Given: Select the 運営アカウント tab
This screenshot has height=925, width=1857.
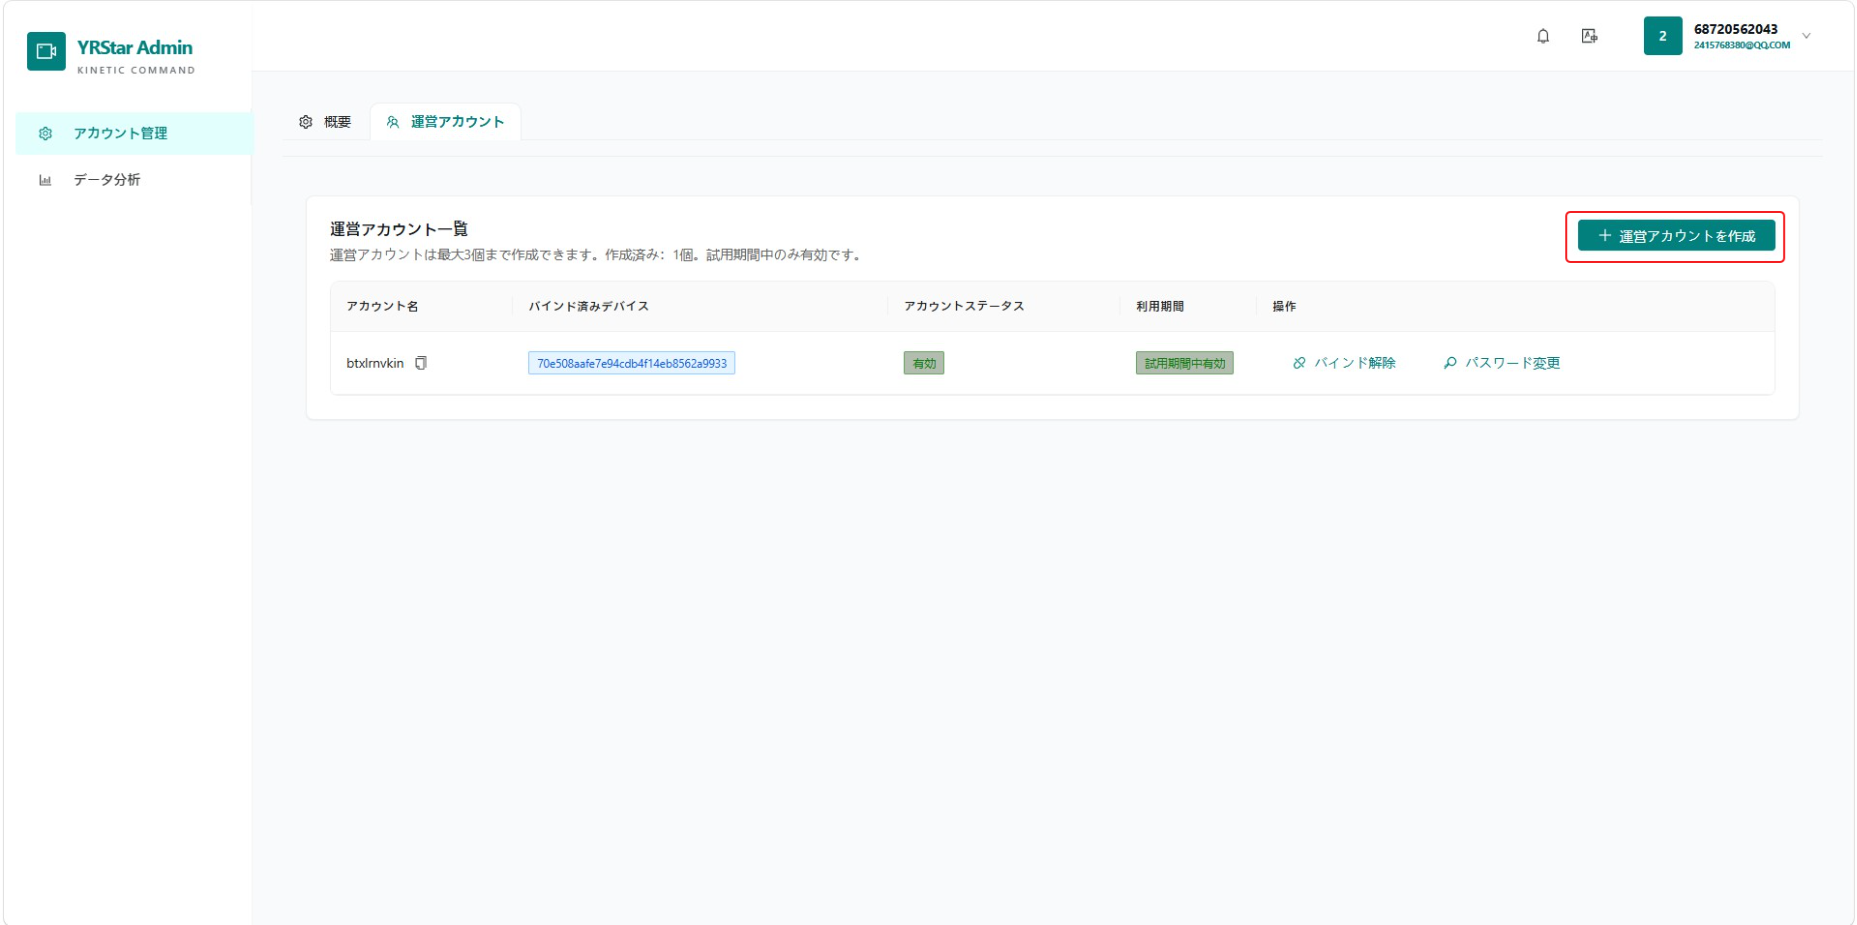Looking at the screenshot, I should coord(445,122).
